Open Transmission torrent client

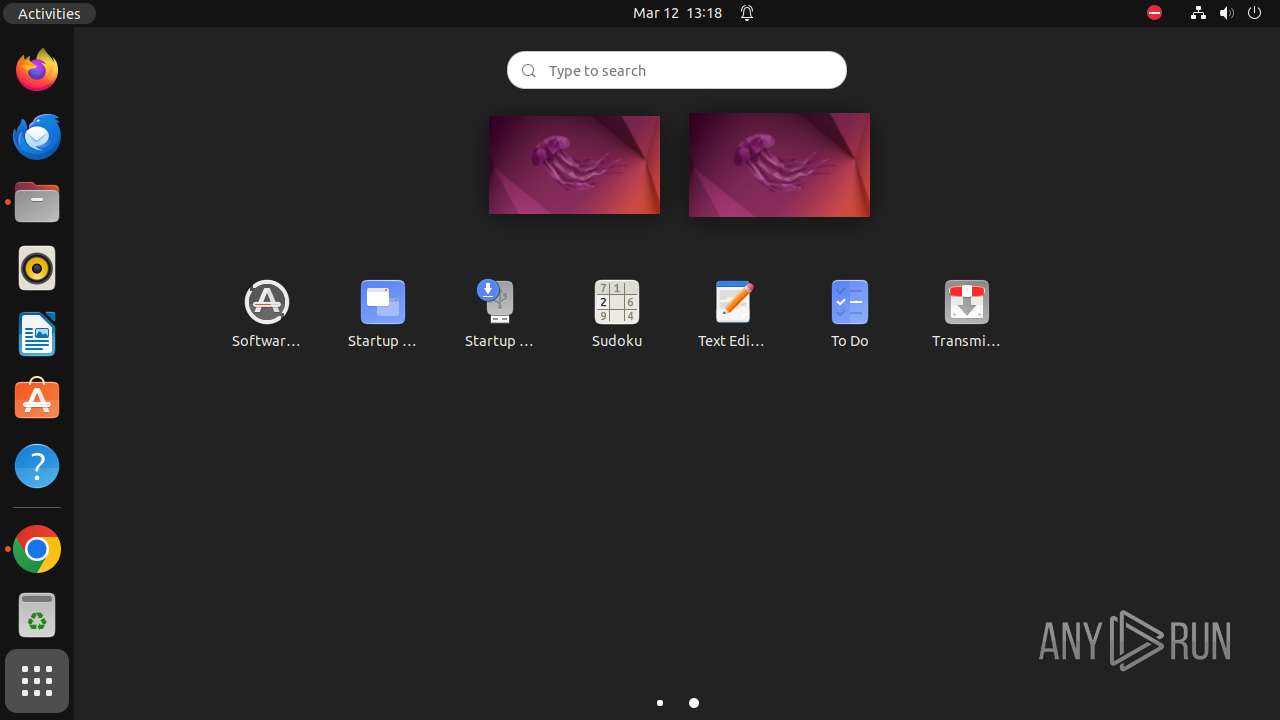pyautogui.click(x=966, y=314)
